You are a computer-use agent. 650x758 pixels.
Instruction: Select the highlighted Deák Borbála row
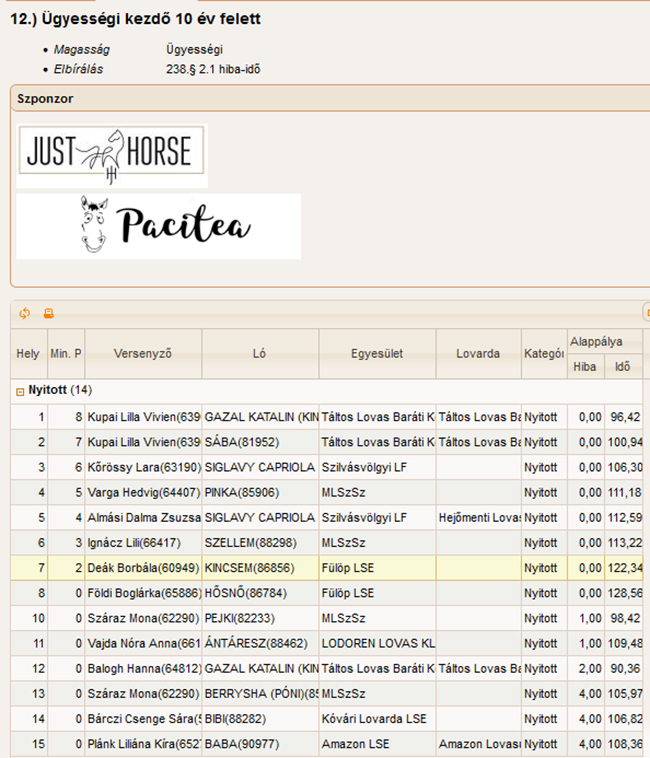[x=143, y=568]
